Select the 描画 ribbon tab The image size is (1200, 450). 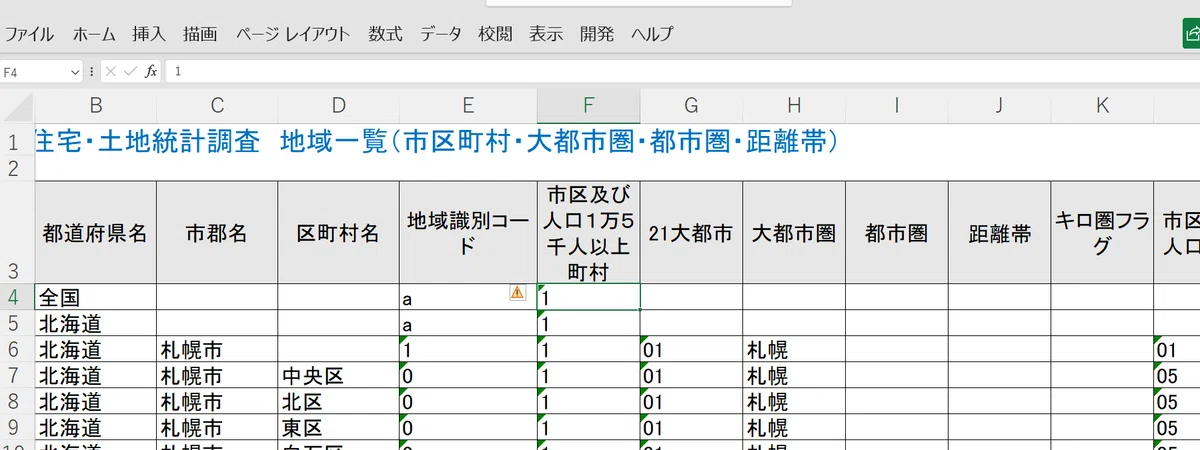[x=200, y=34]
